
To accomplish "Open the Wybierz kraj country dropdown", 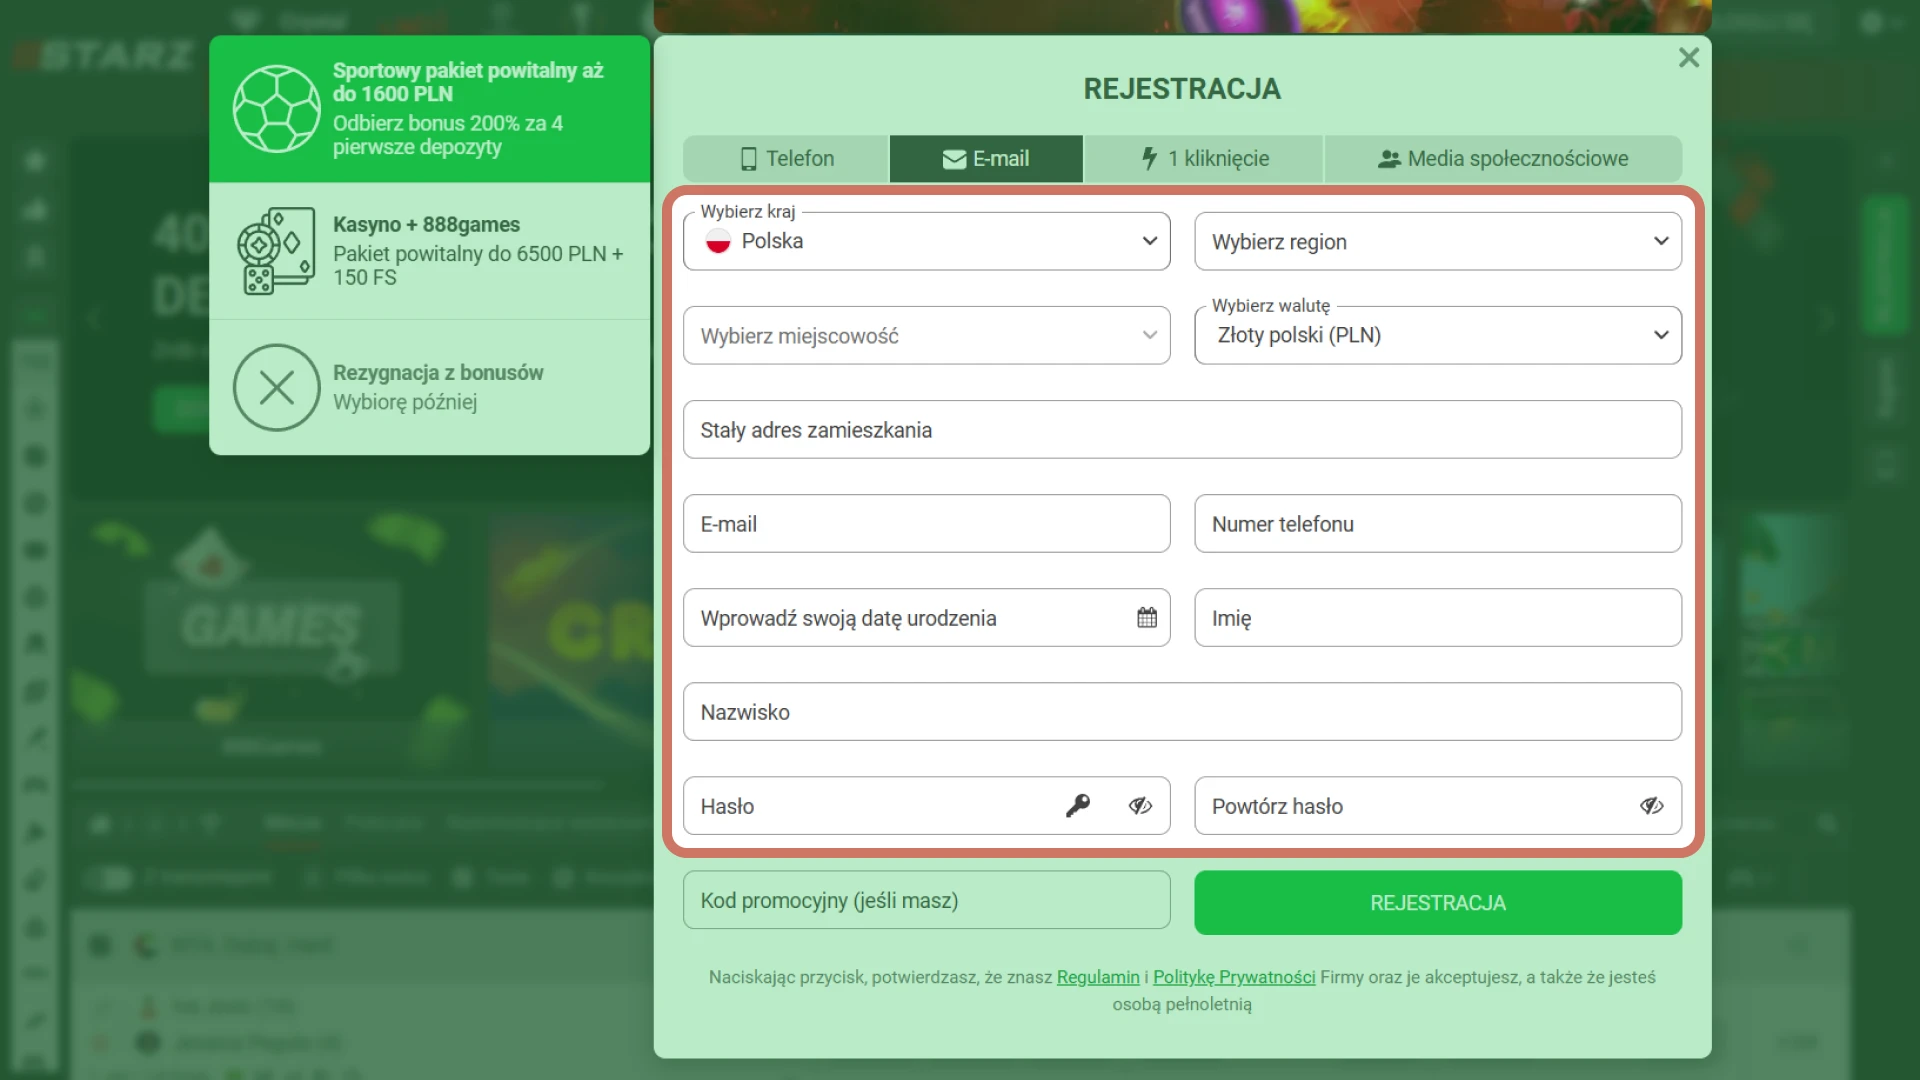I will click(926, 241).
